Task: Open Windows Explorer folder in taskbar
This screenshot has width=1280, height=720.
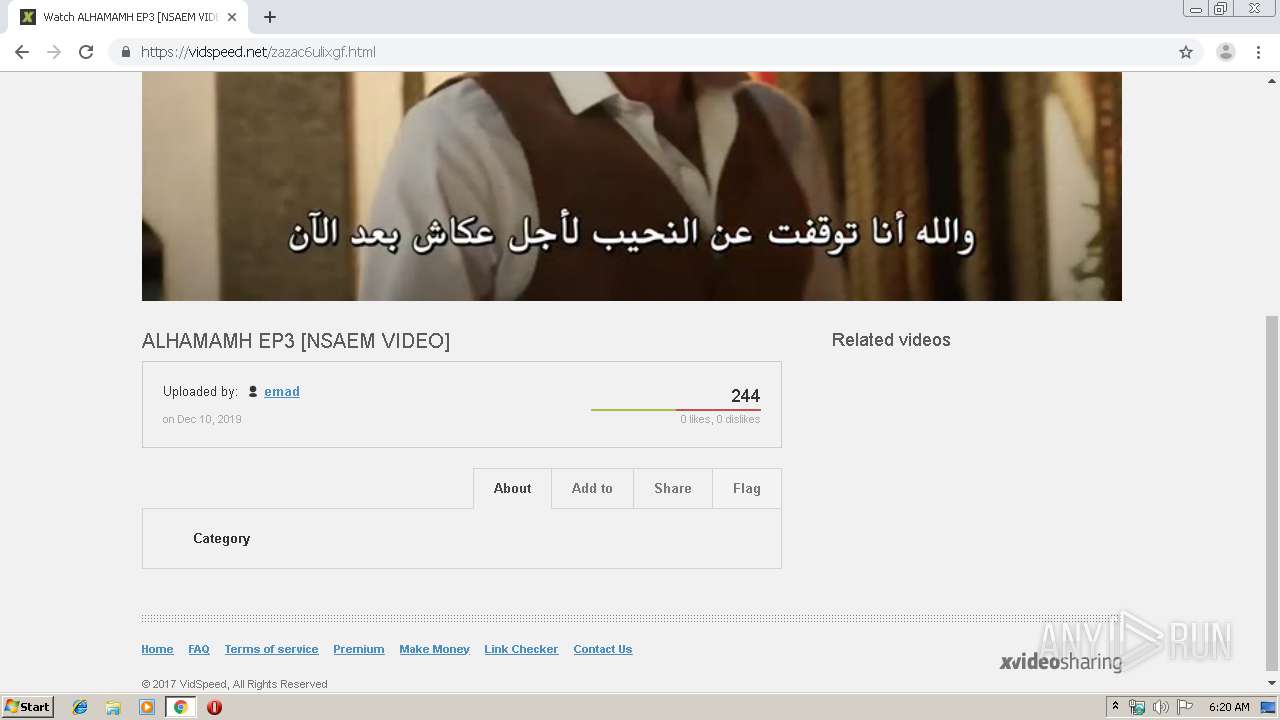Action: [113, 707]
